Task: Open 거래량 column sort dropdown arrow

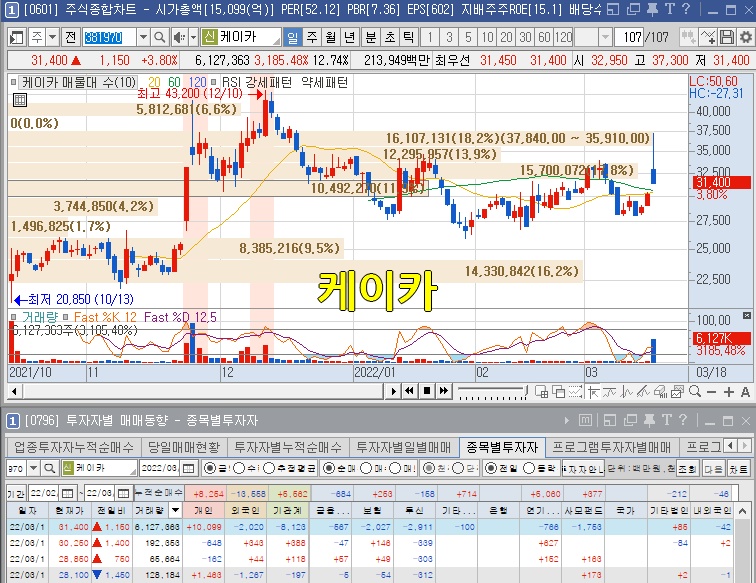Action: [176, 510]
